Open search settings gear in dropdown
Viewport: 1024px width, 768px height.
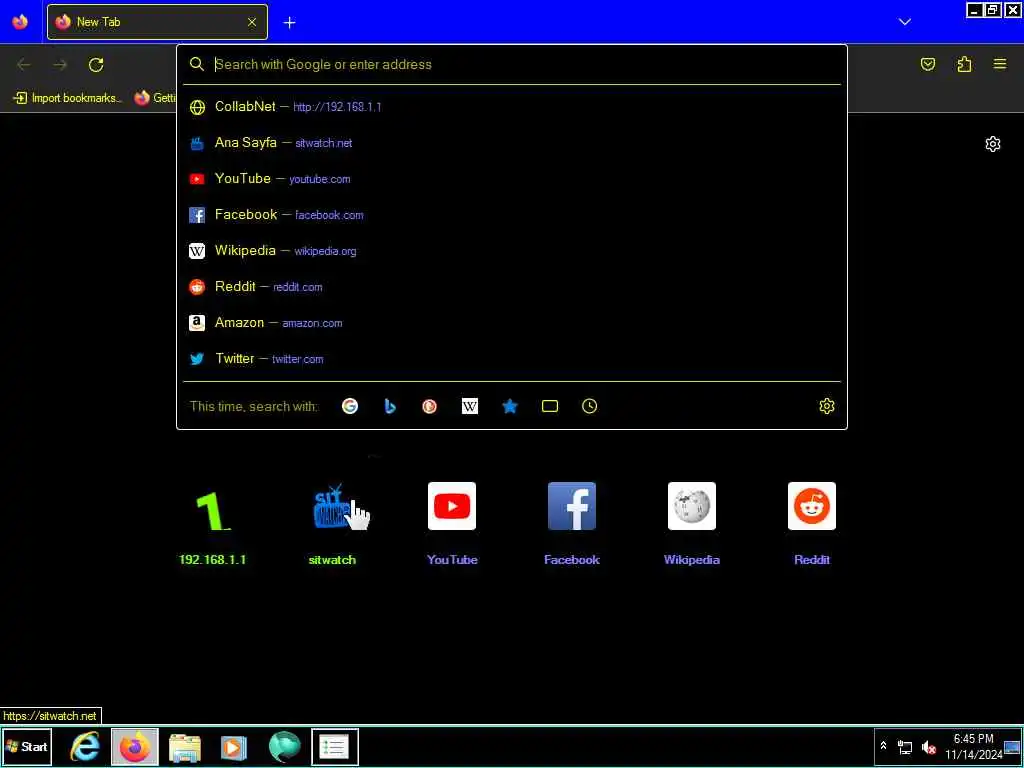pos(827,406)
